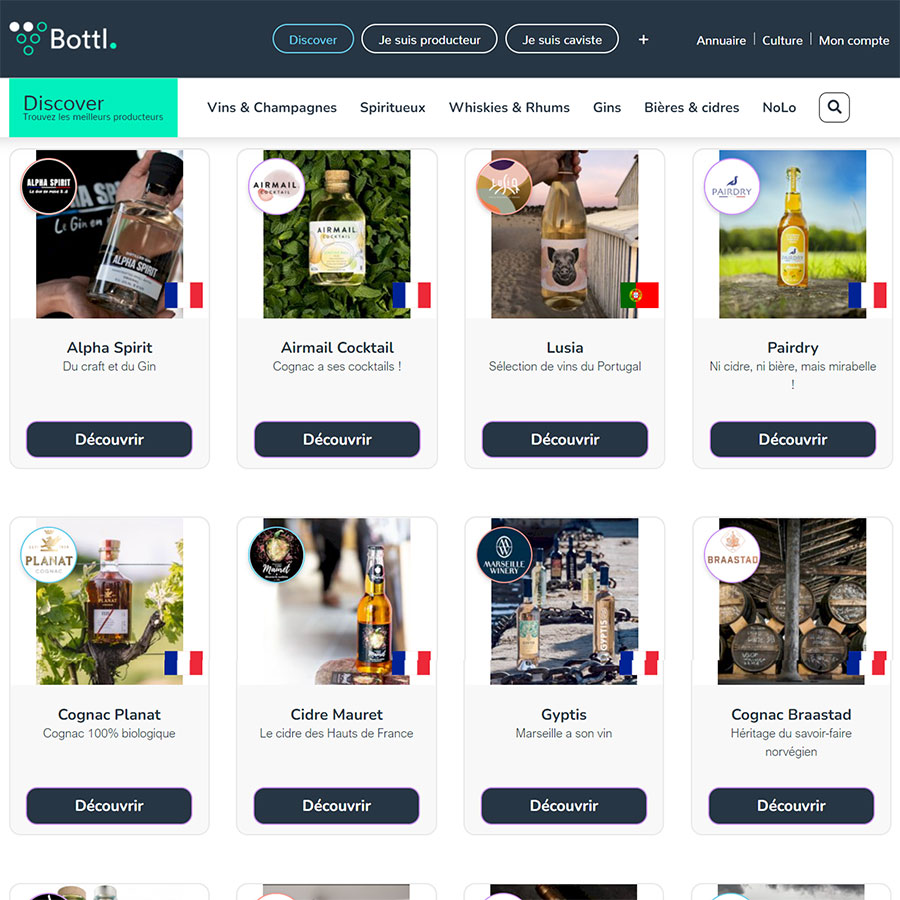Click the Alpha Spirit round logo badge

tap(49, 186)
